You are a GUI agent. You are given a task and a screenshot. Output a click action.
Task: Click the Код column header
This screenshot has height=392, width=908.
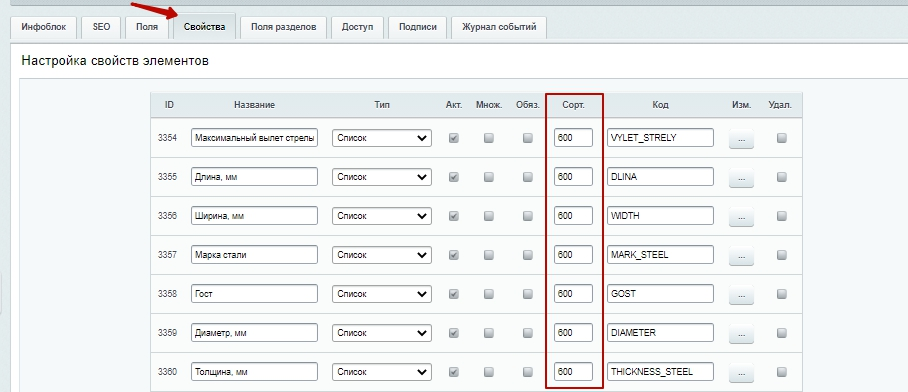(660, 105)
